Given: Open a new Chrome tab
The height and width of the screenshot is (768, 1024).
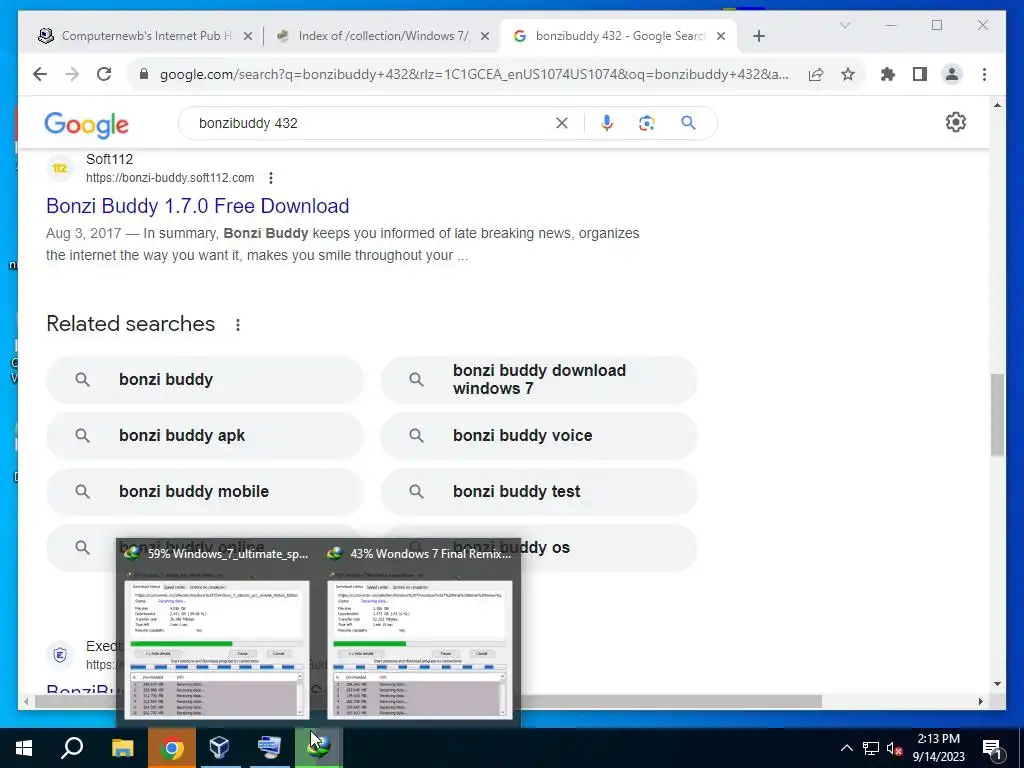Looking at the screenshot, I should [758, 37].
